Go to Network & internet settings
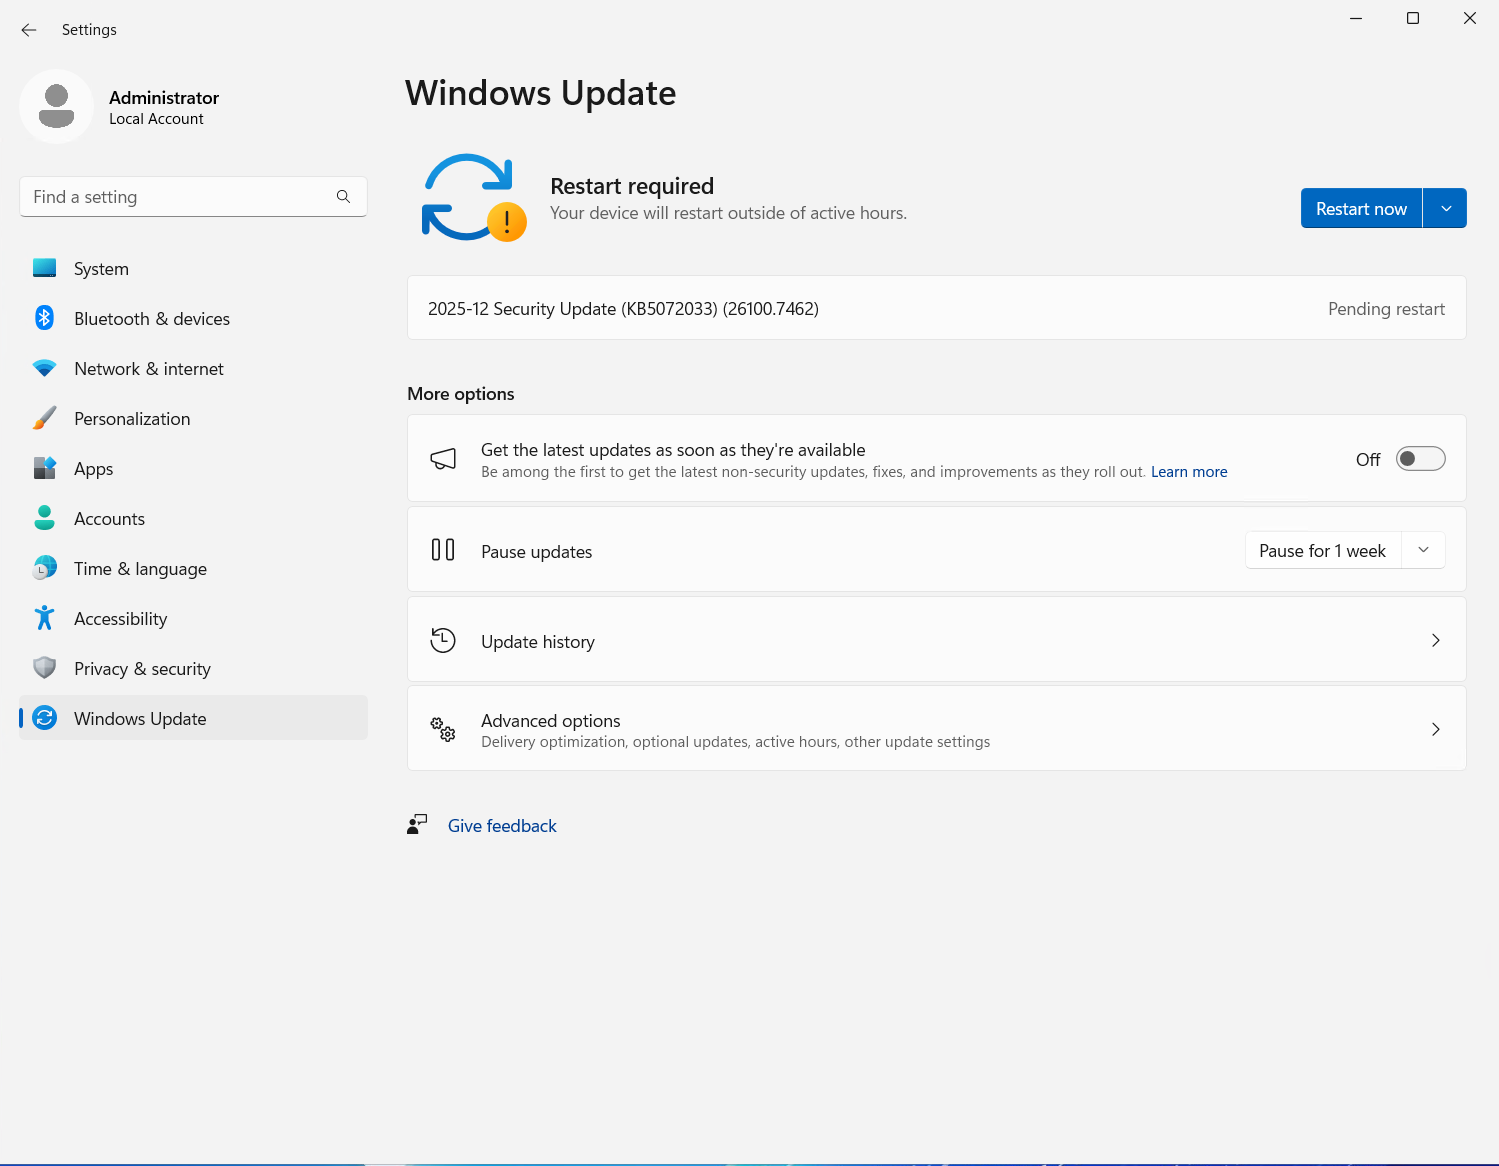The height and width of the screenshot is (1166, 1499). pos(193,368)
